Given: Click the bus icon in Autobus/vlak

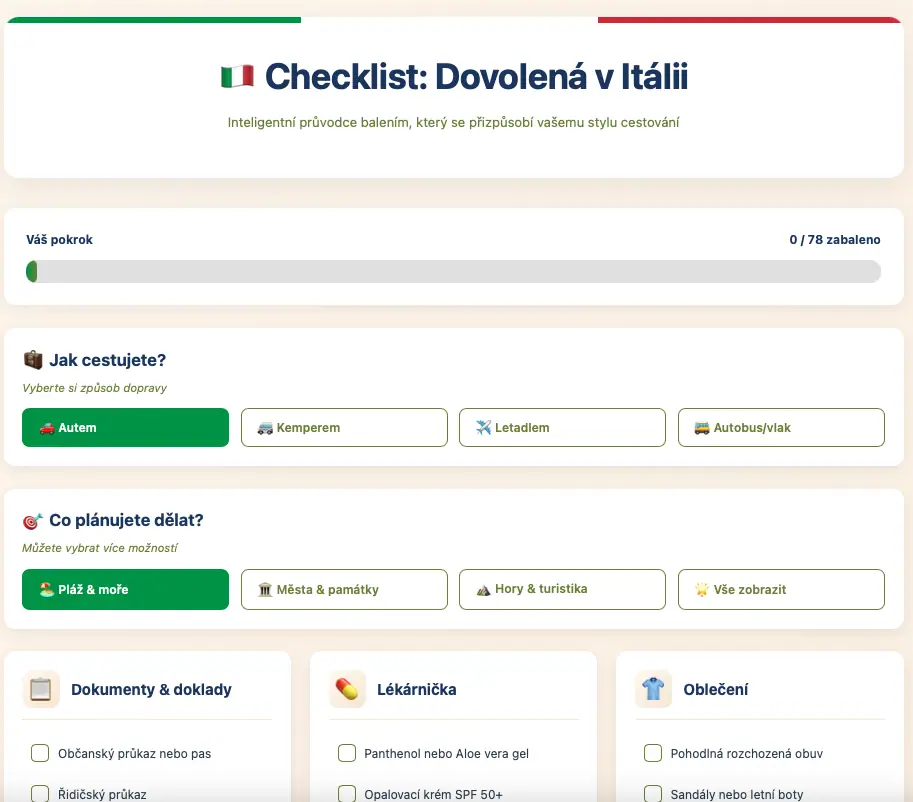Looking at the screenshot, I should (702, 428).
